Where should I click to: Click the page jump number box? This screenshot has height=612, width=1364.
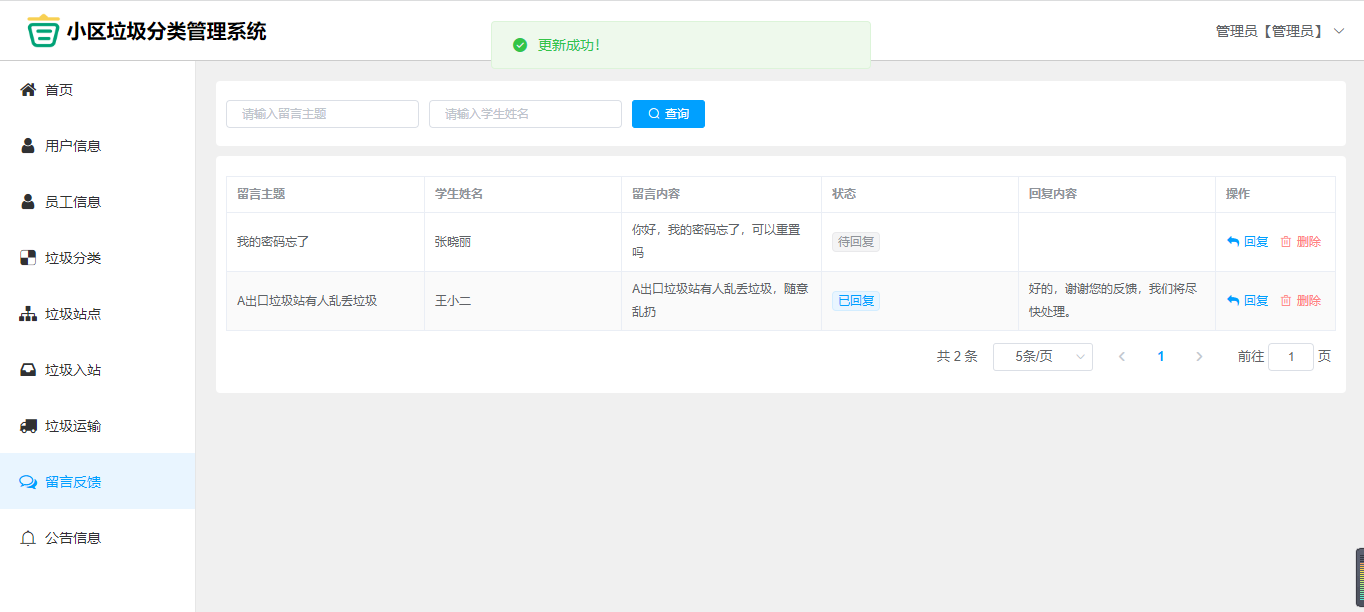coord(1290,357)
